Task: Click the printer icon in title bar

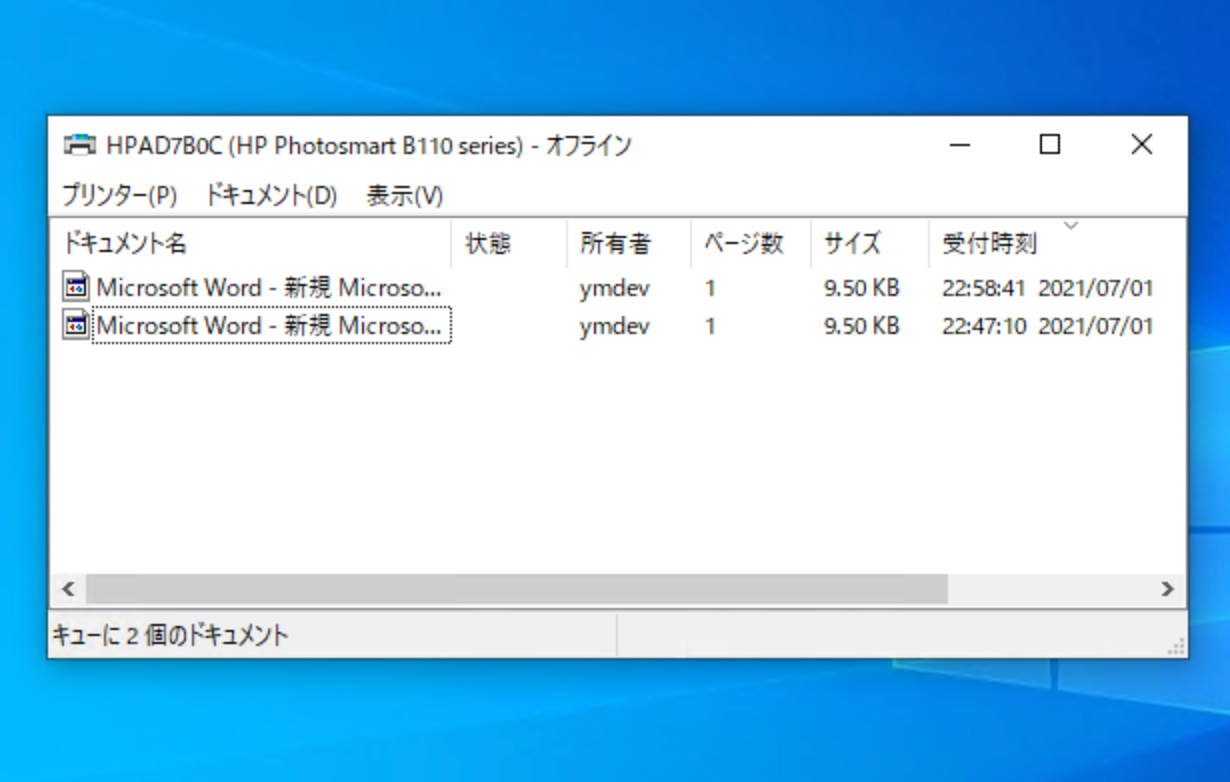Action: [80, 146]
